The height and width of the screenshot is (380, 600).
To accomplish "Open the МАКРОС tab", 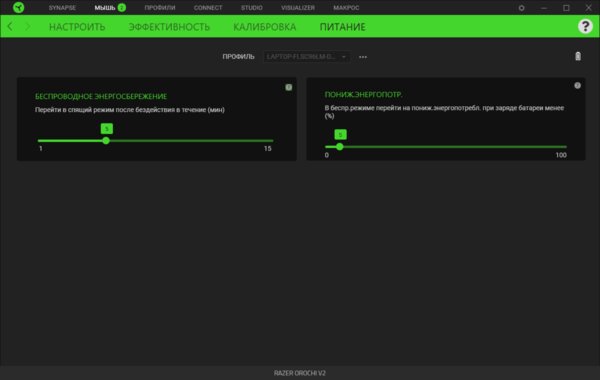I will pos(346,8).
